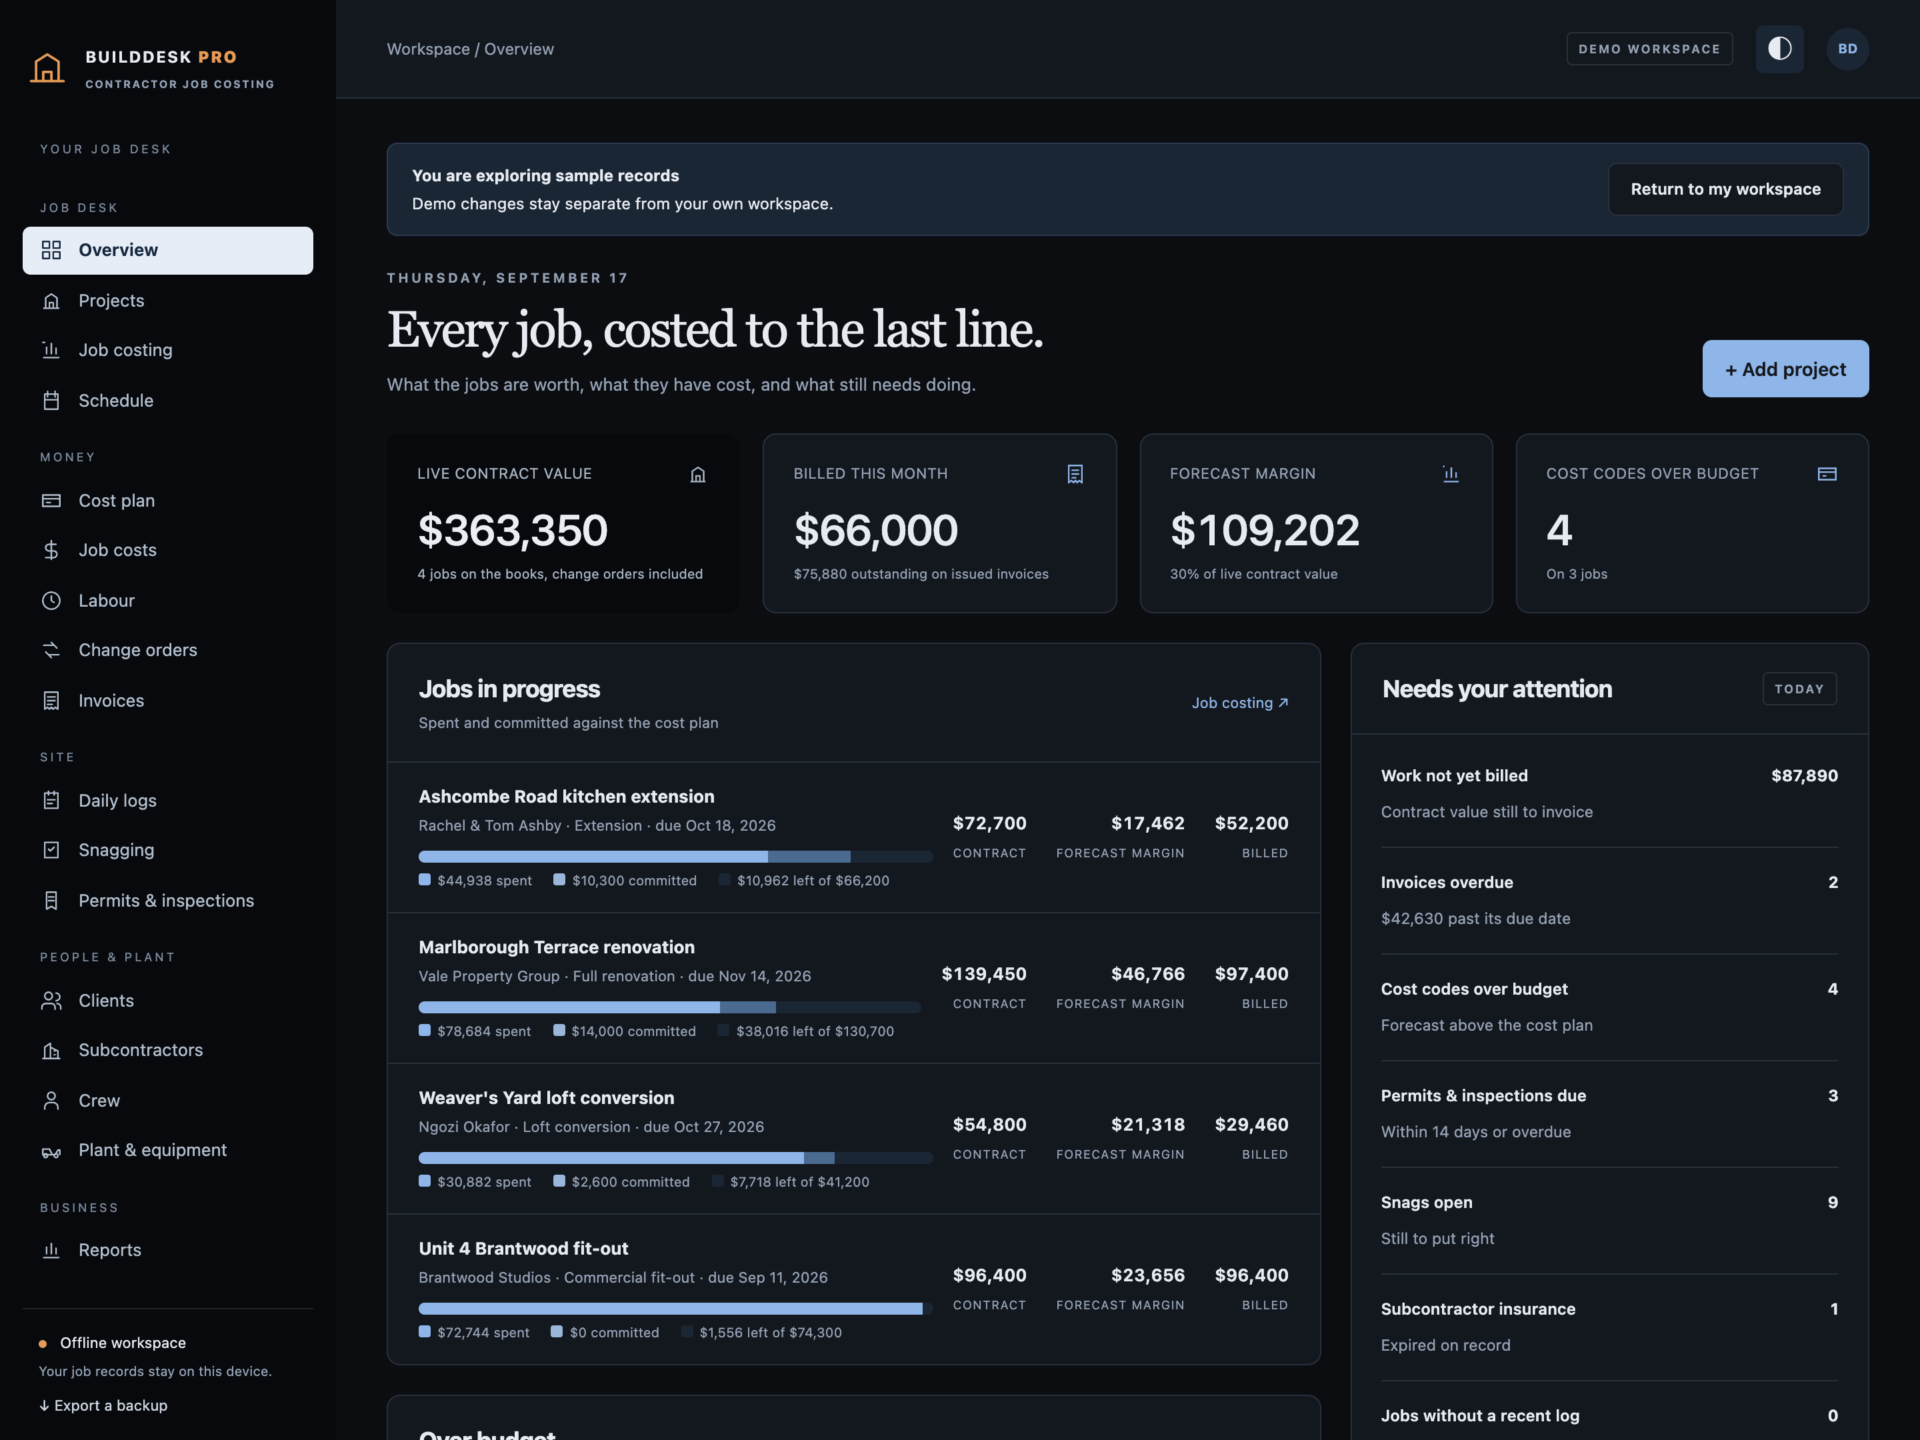Click the Forecast Margin card chart icon

pyautogui.click(x=1451, y=474)
